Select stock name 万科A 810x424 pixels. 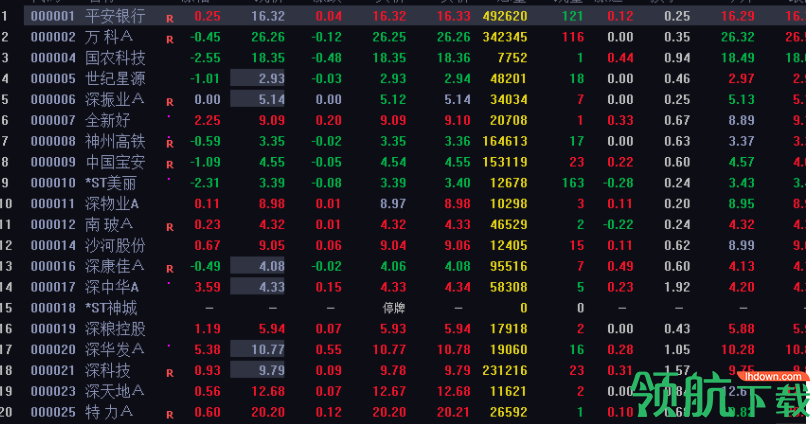[x=109, y=37]
